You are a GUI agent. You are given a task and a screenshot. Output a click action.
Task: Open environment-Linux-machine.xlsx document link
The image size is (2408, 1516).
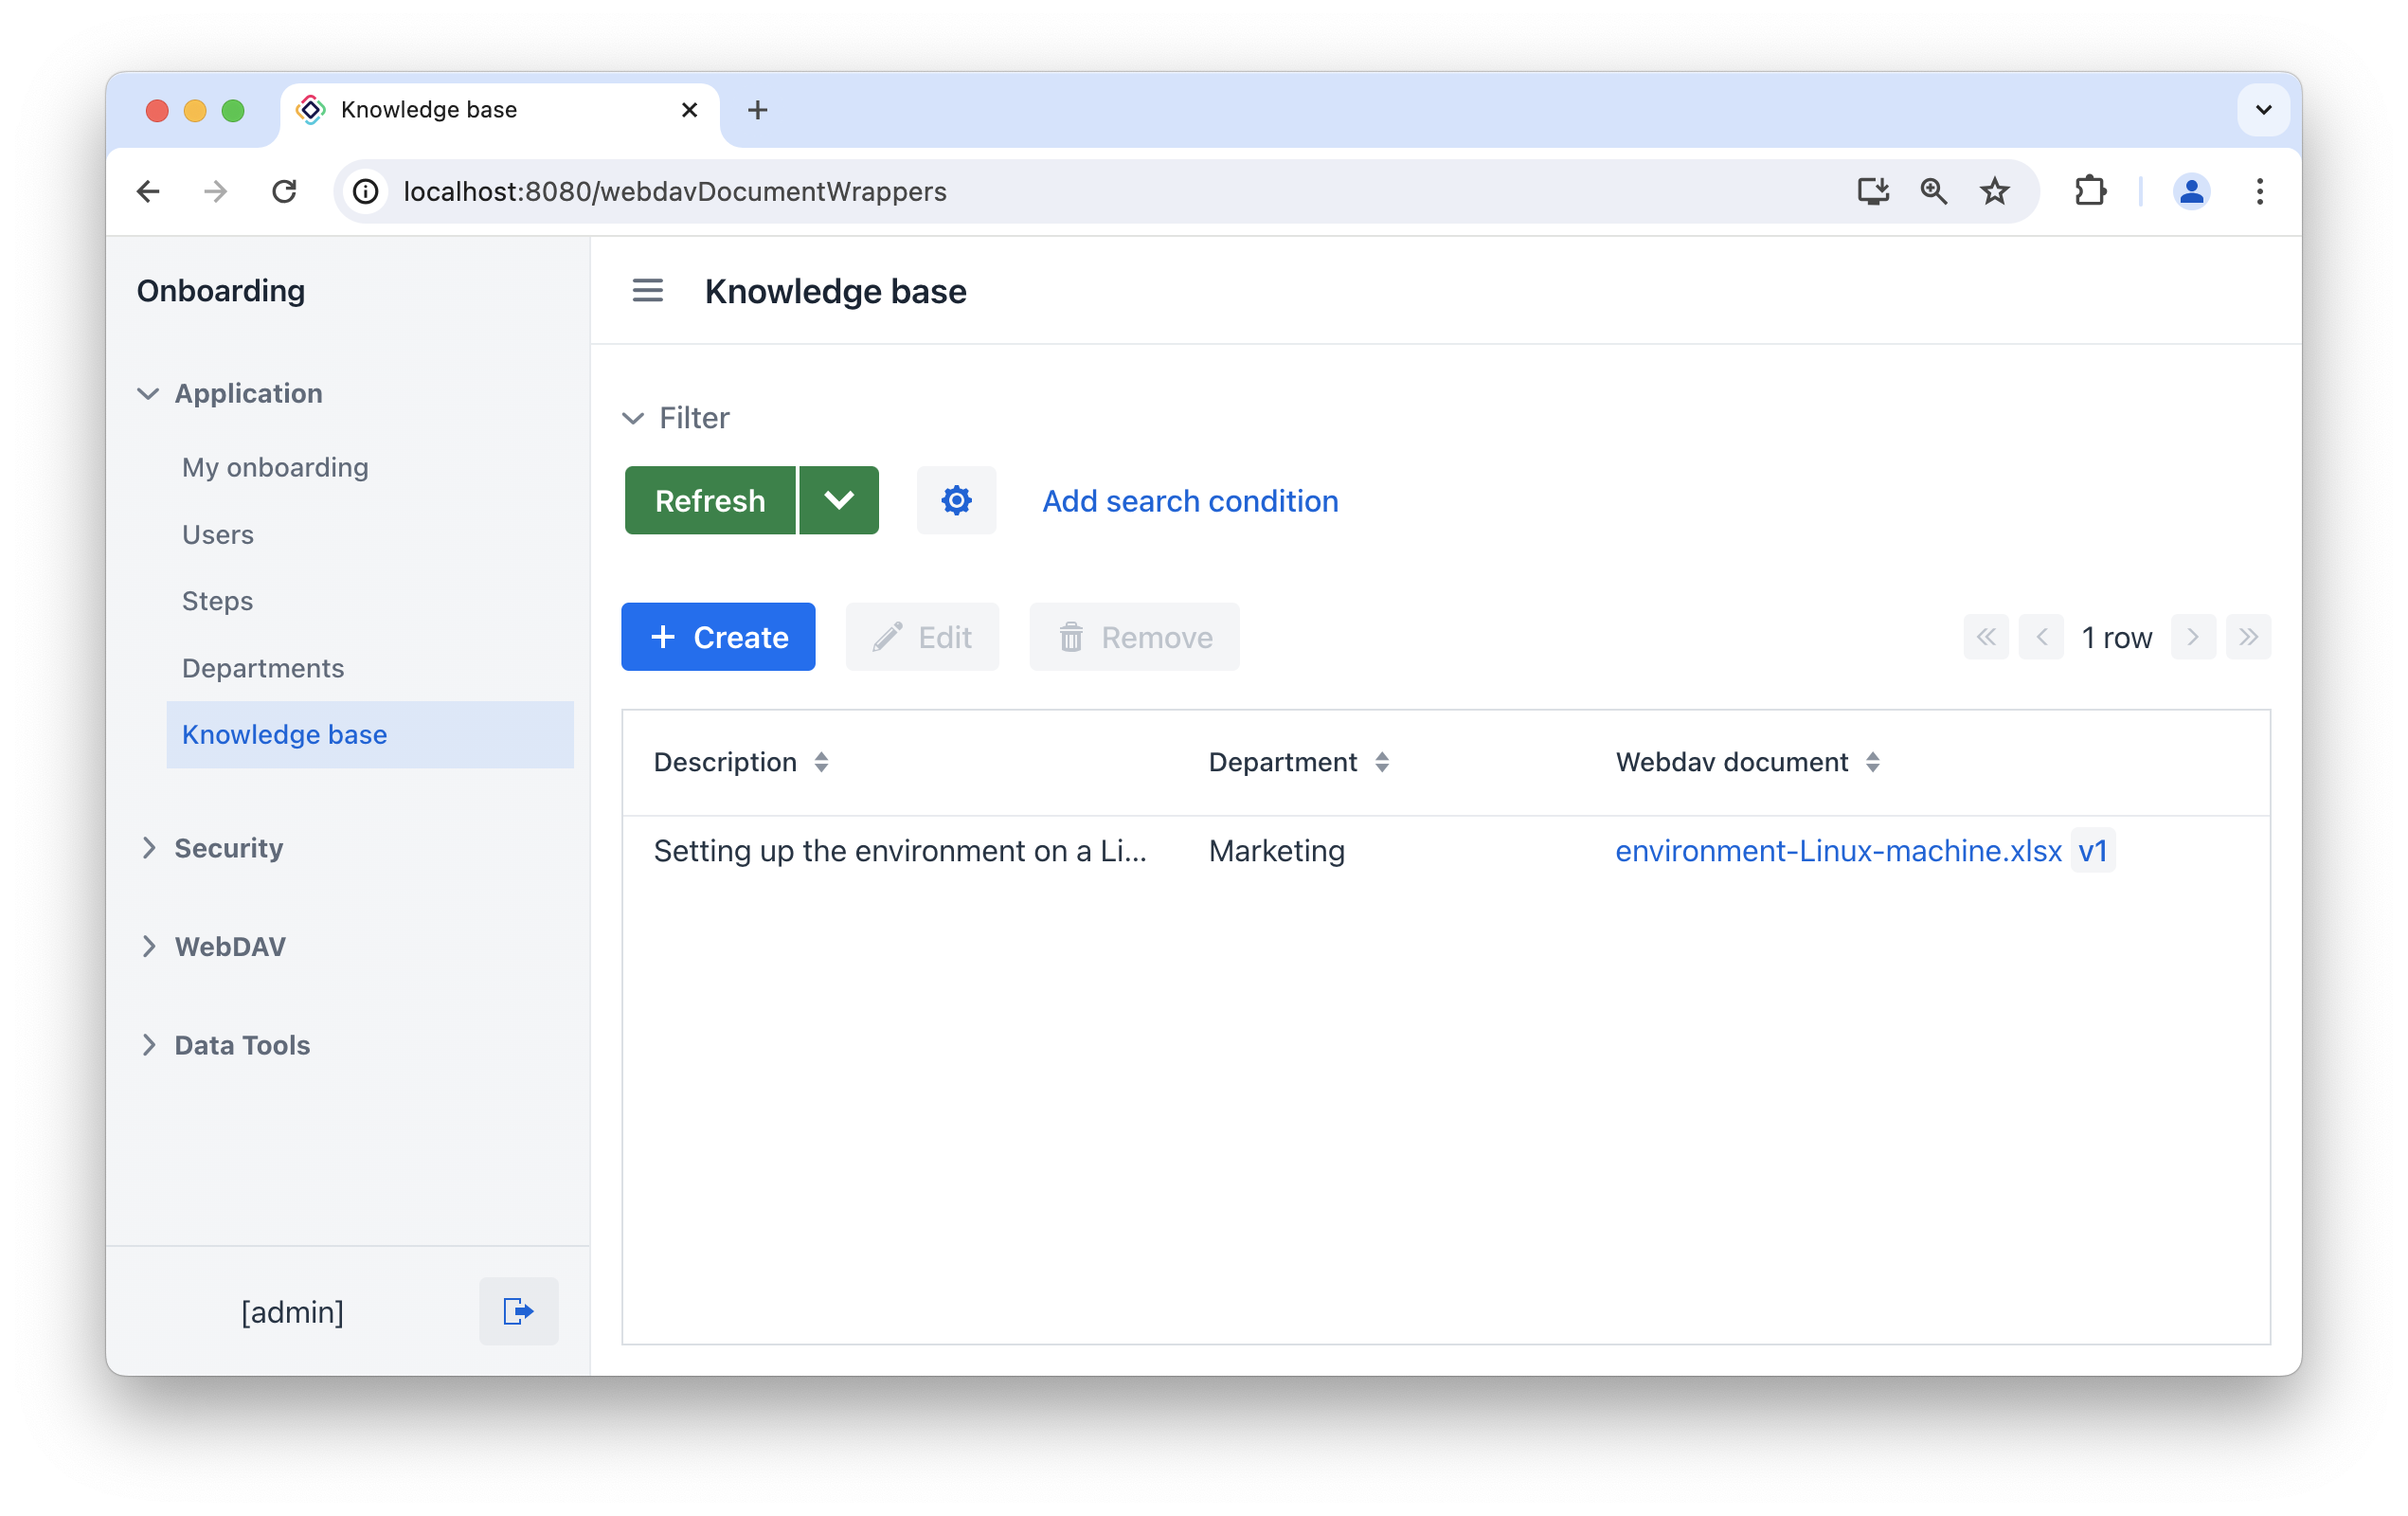(1839, 851)
